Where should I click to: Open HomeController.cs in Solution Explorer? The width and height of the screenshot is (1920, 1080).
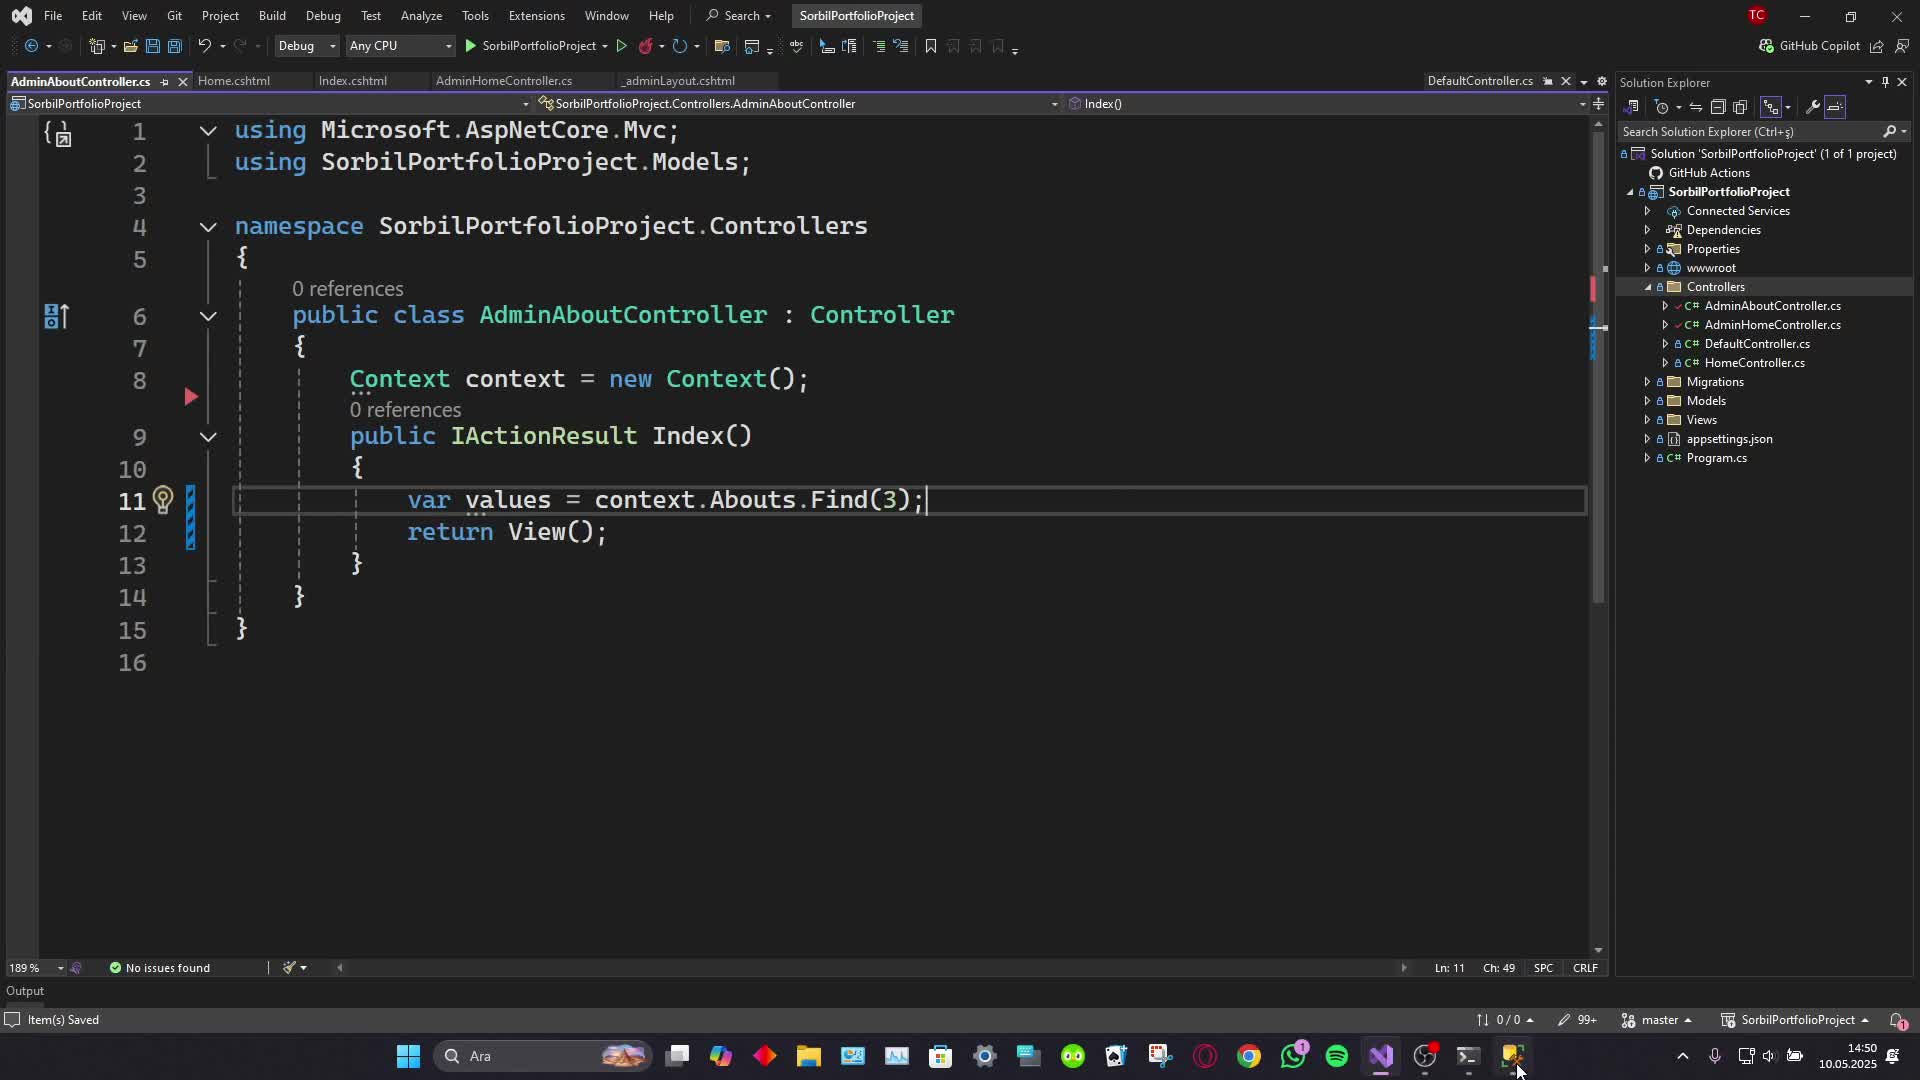pyautogui.click(x=1754, y=363)
